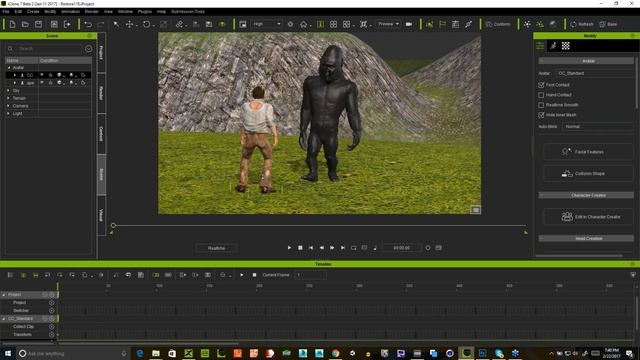Open the Render menu
Image resolution: width=640 pixels, height=360 pixels.
point(92,11)
